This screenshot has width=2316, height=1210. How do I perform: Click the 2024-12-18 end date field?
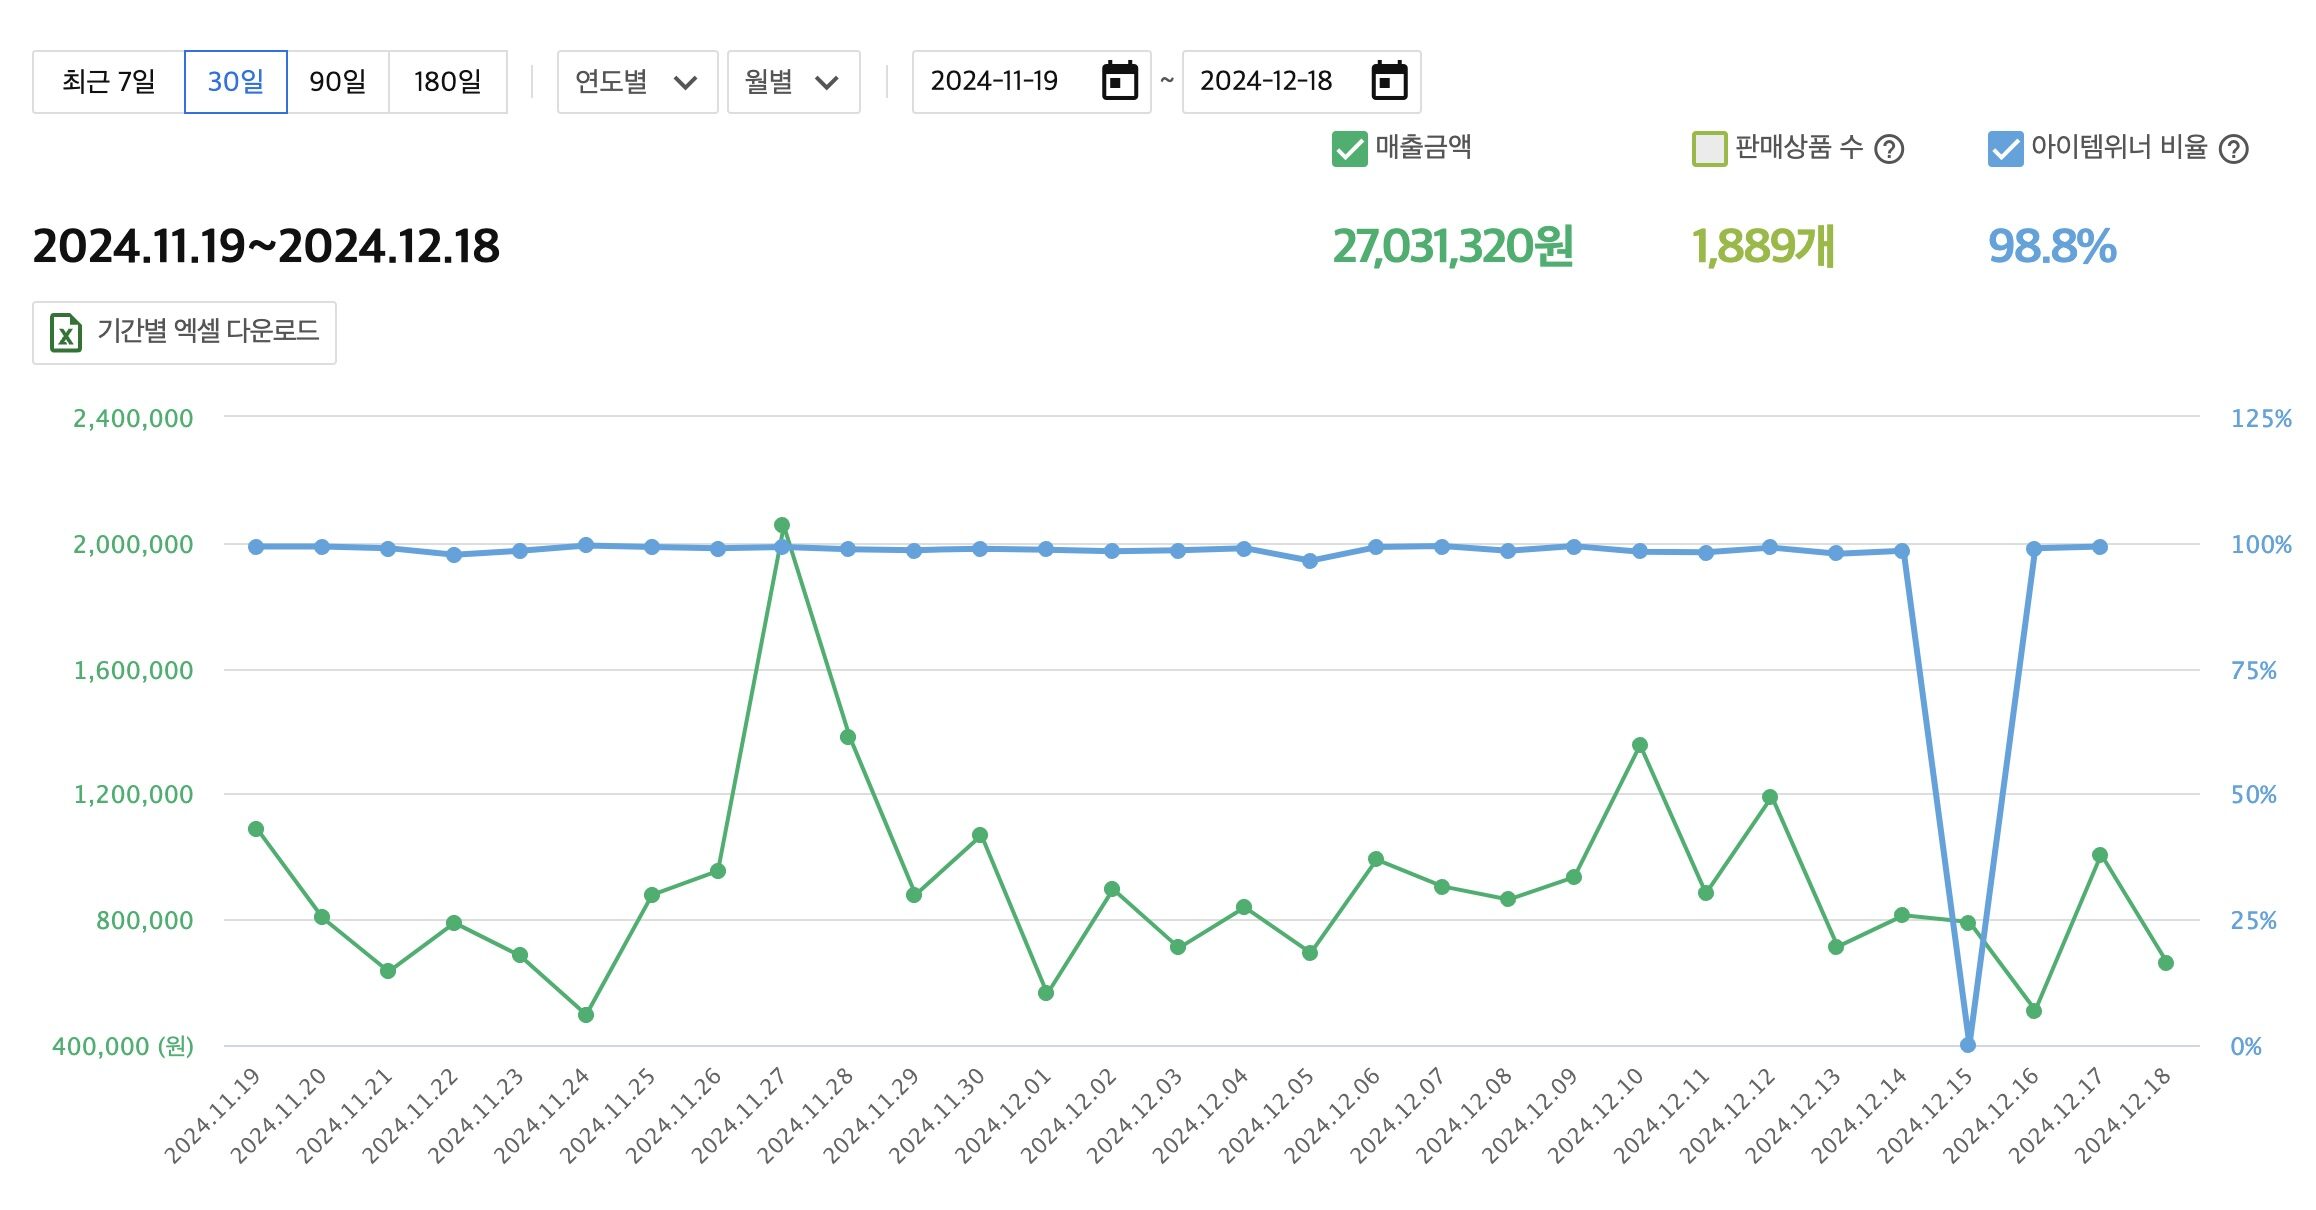coord(1266,81)
